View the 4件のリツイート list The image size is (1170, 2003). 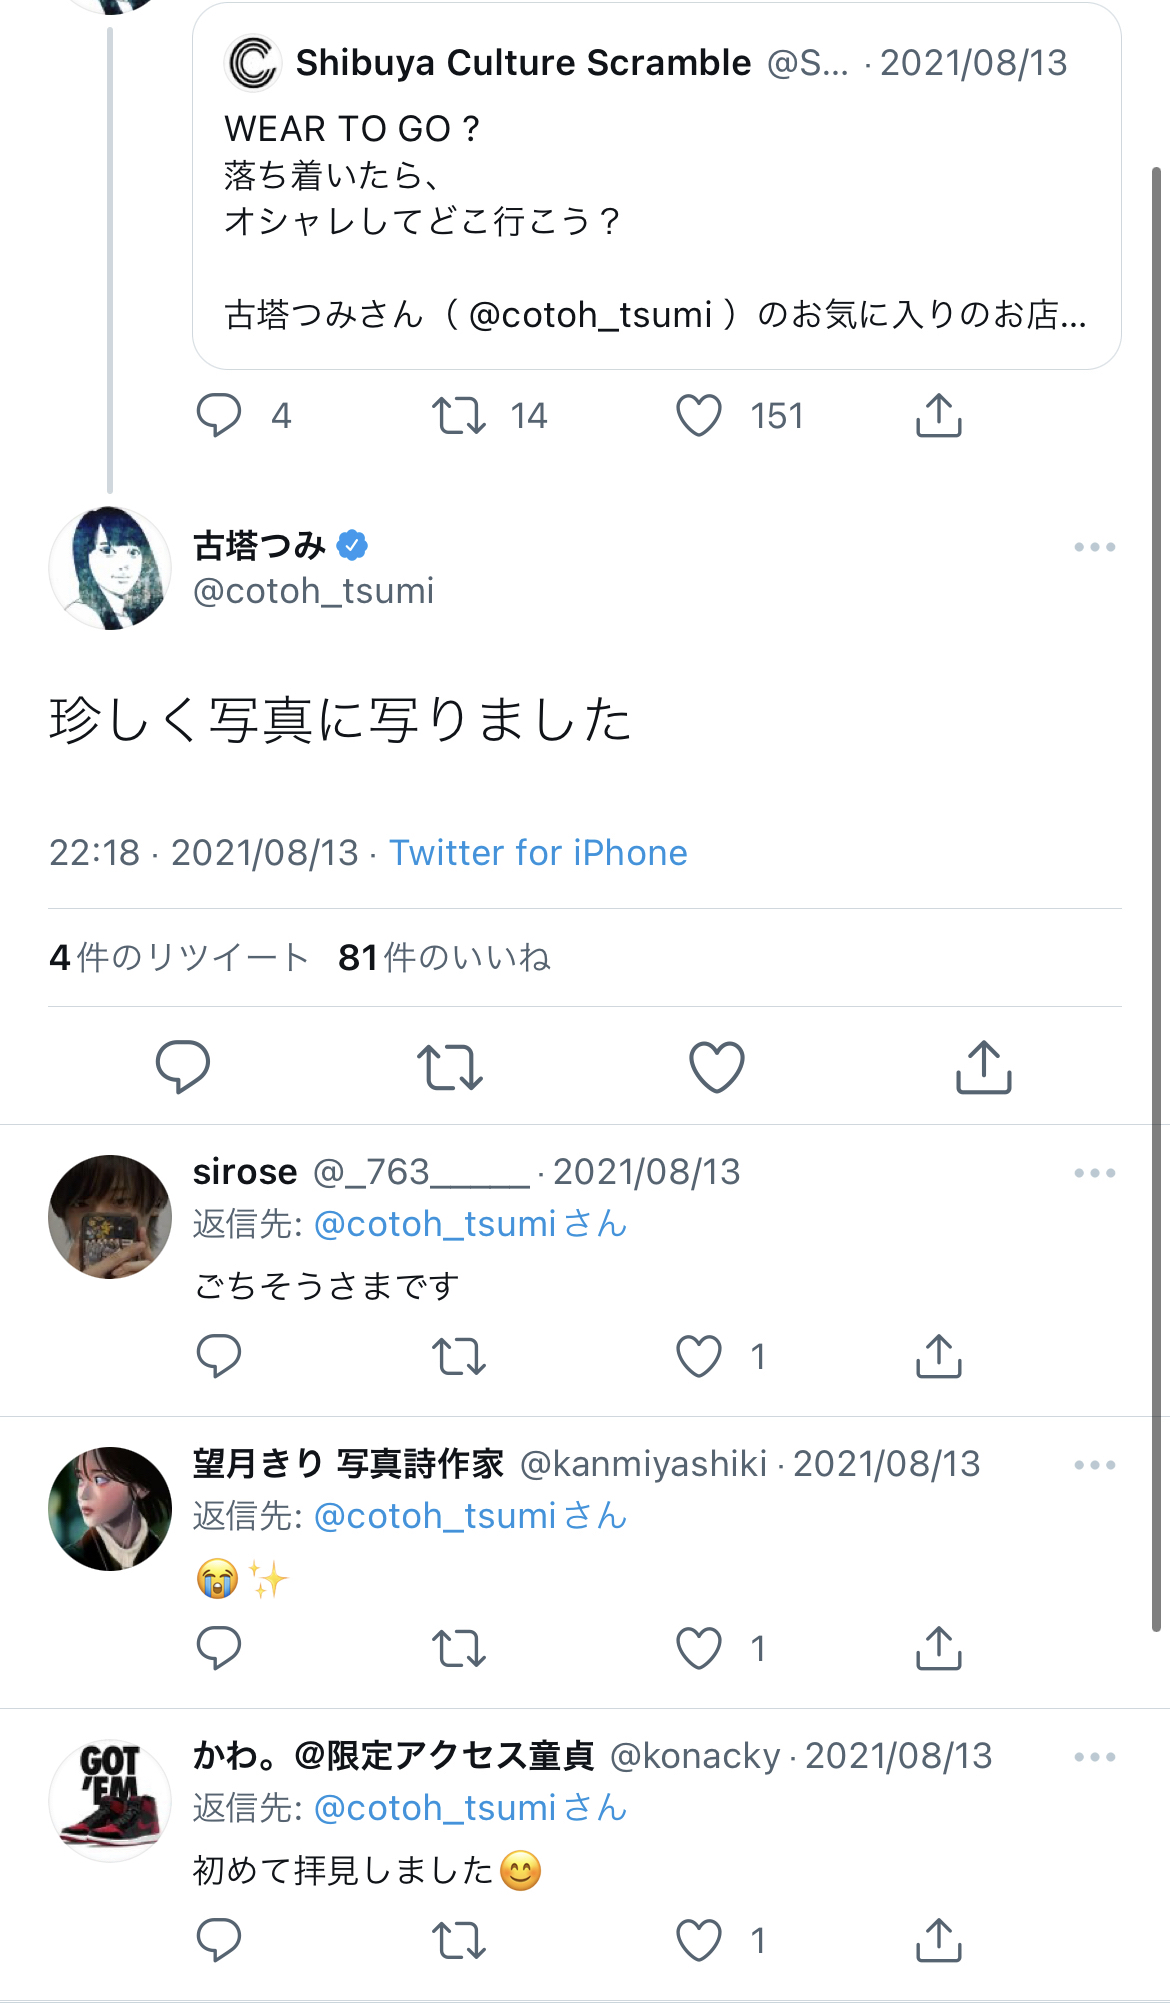pos(178,957)
